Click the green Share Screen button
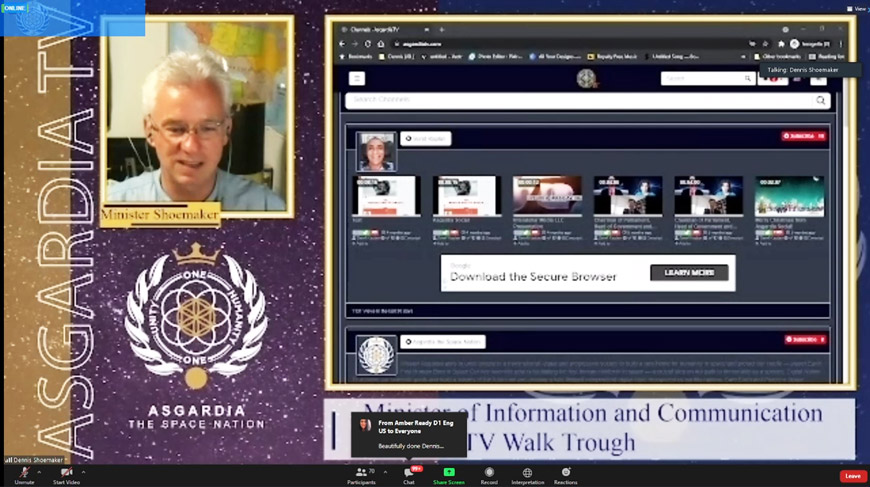This screenshot has height=487, width=870. (449, 475)
